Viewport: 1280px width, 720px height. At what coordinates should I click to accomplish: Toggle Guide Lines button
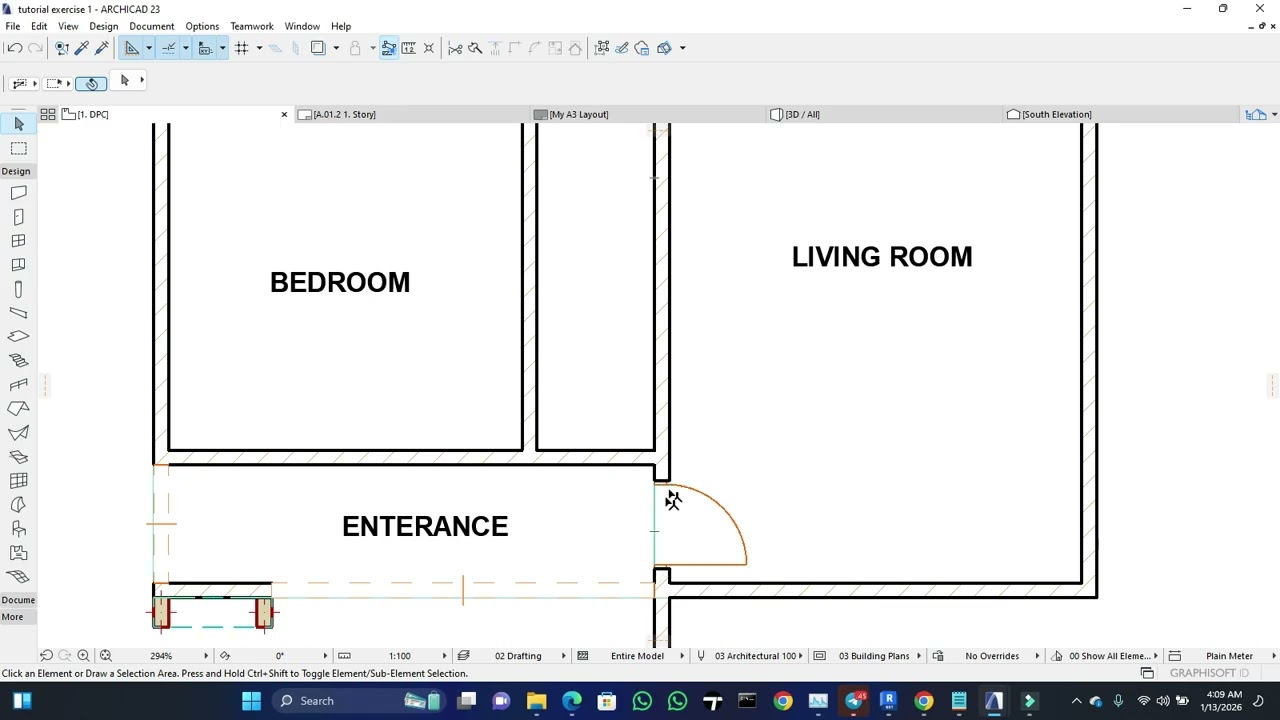click(132, 48)
